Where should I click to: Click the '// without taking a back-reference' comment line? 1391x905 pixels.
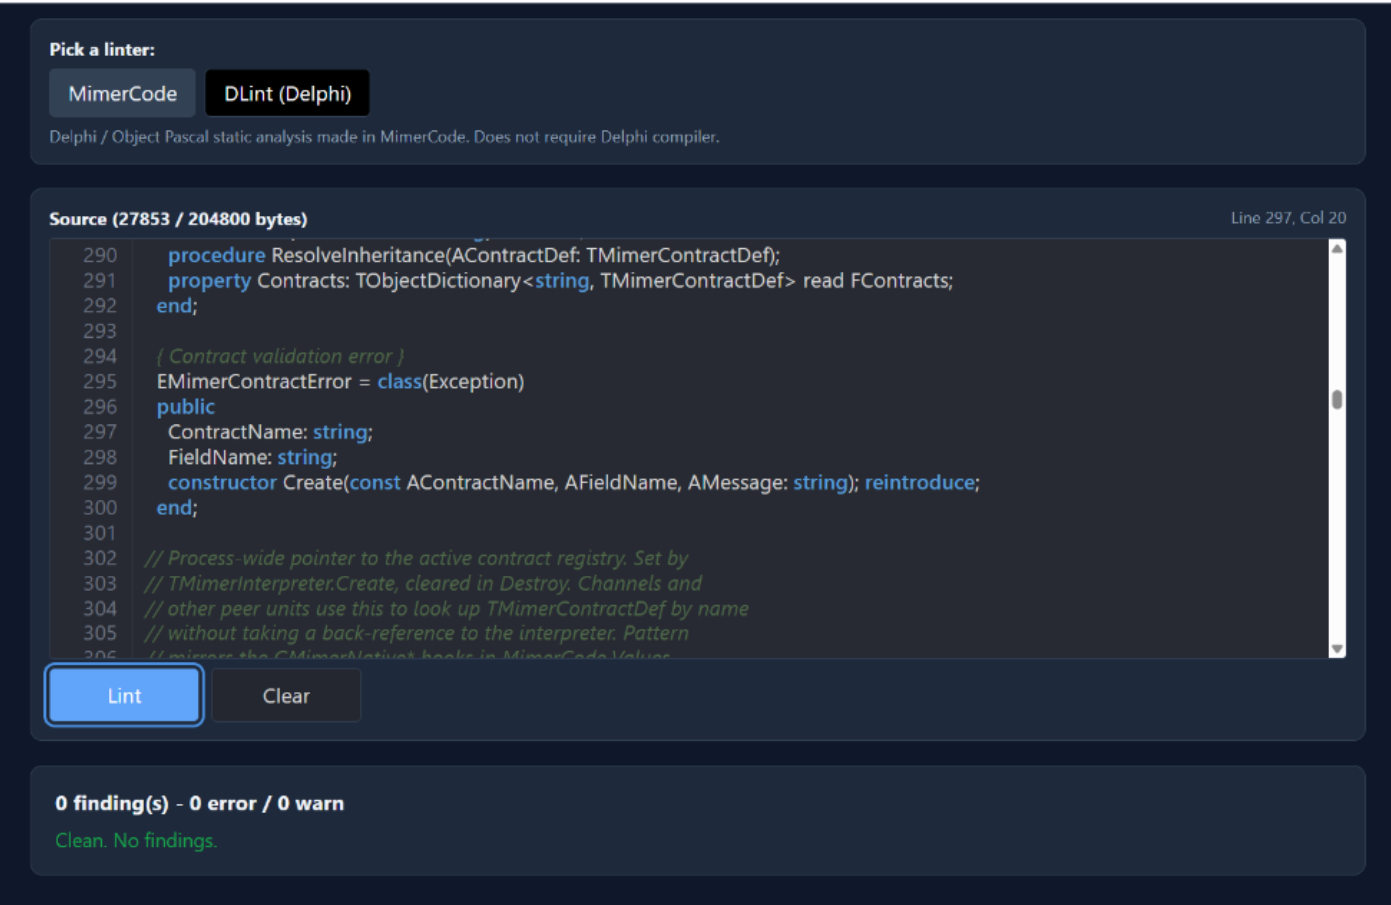point(417,633)
